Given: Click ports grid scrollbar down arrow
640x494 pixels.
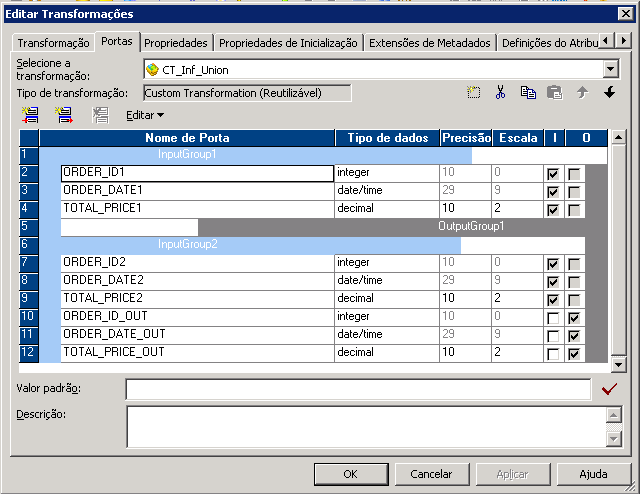Looking at the screenshot, I should click(x=618, y=365).
